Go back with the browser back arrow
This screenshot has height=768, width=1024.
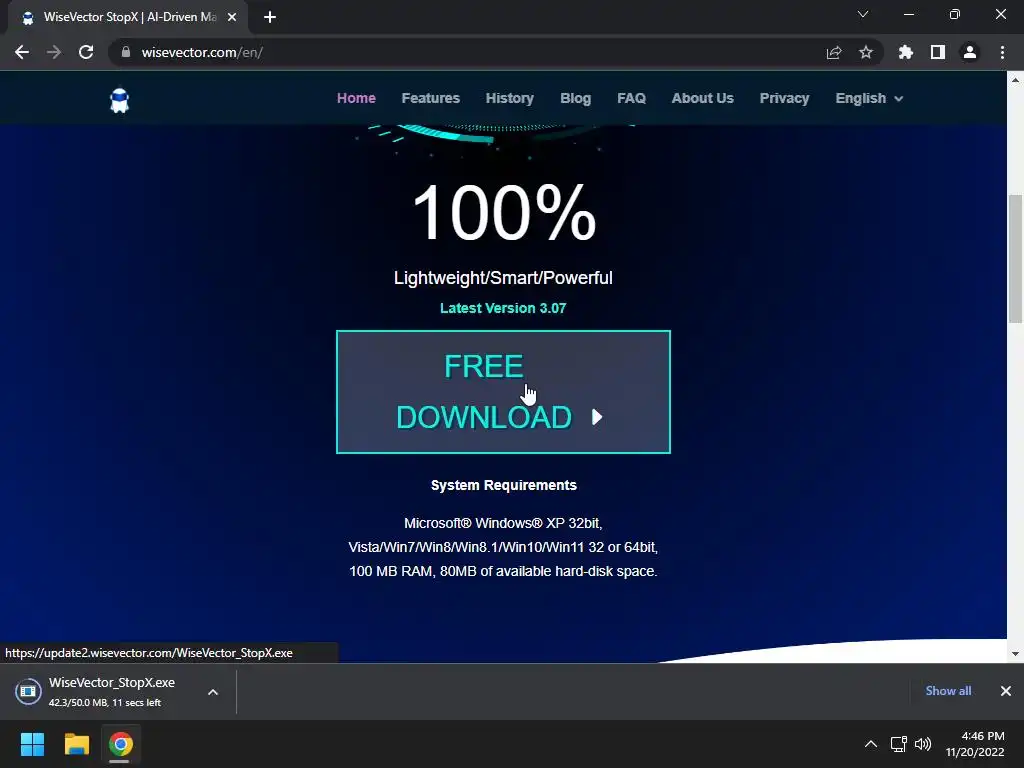click(22, 52)
